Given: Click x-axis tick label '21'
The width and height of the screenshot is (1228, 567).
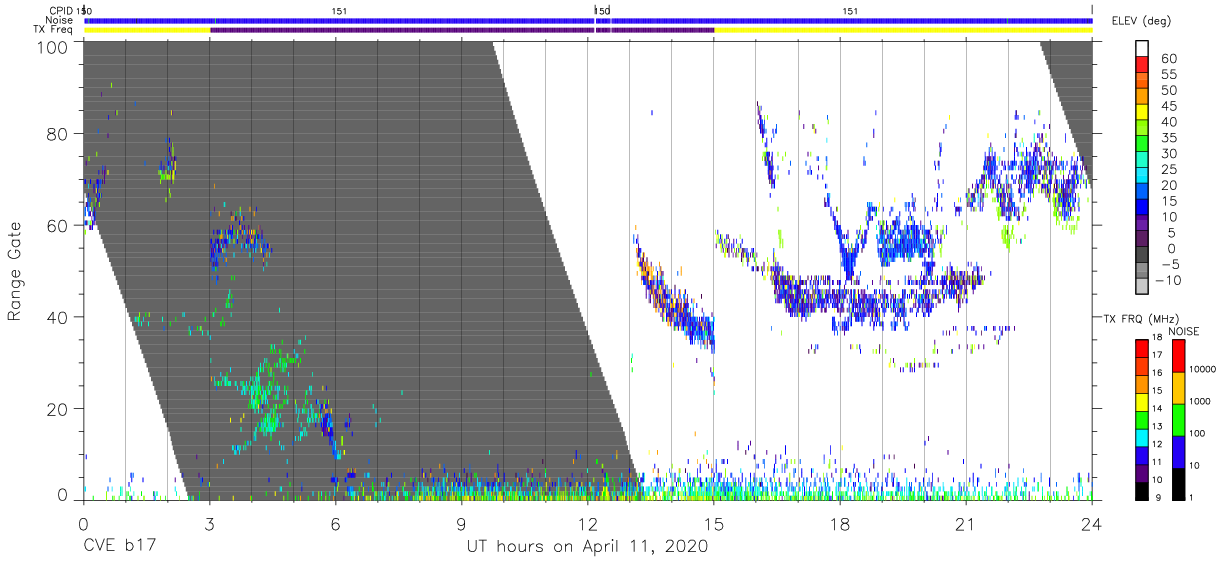Looking at the screenshot, I should (966, 523).
